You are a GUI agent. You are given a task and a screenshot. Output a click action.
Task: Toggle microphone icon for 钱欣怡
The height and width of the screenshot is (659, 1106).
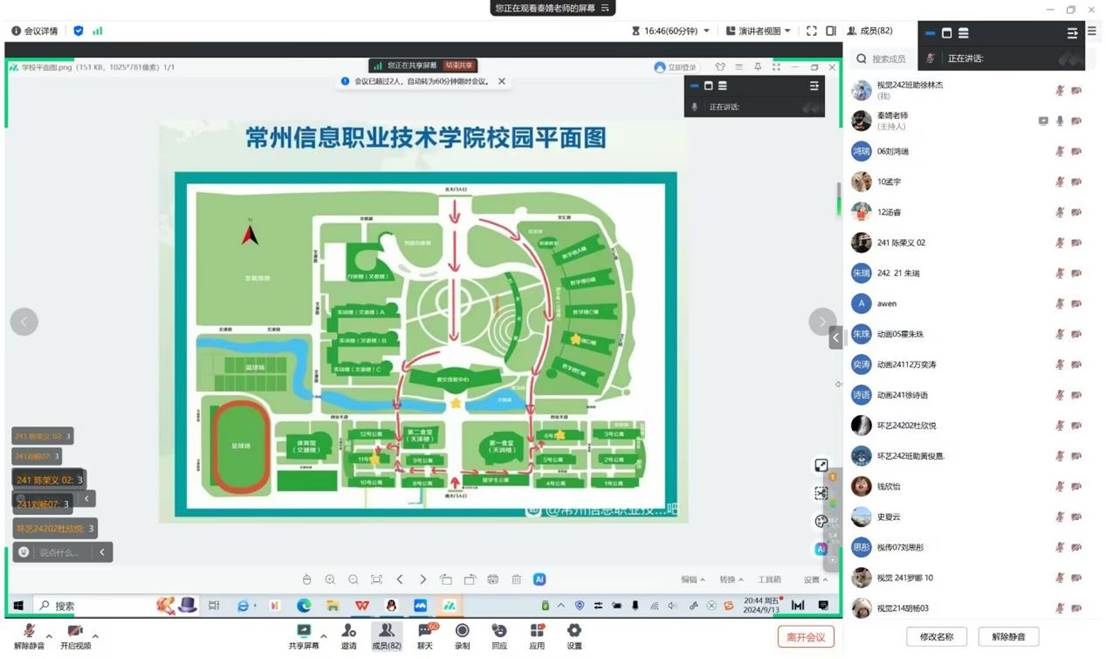(x=1059, y=486)
